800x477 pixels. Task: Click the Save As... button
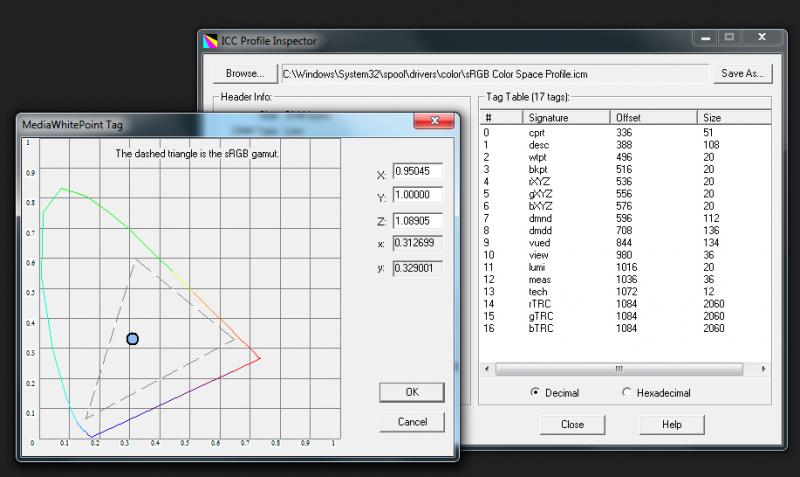click(x=742, y=73)
